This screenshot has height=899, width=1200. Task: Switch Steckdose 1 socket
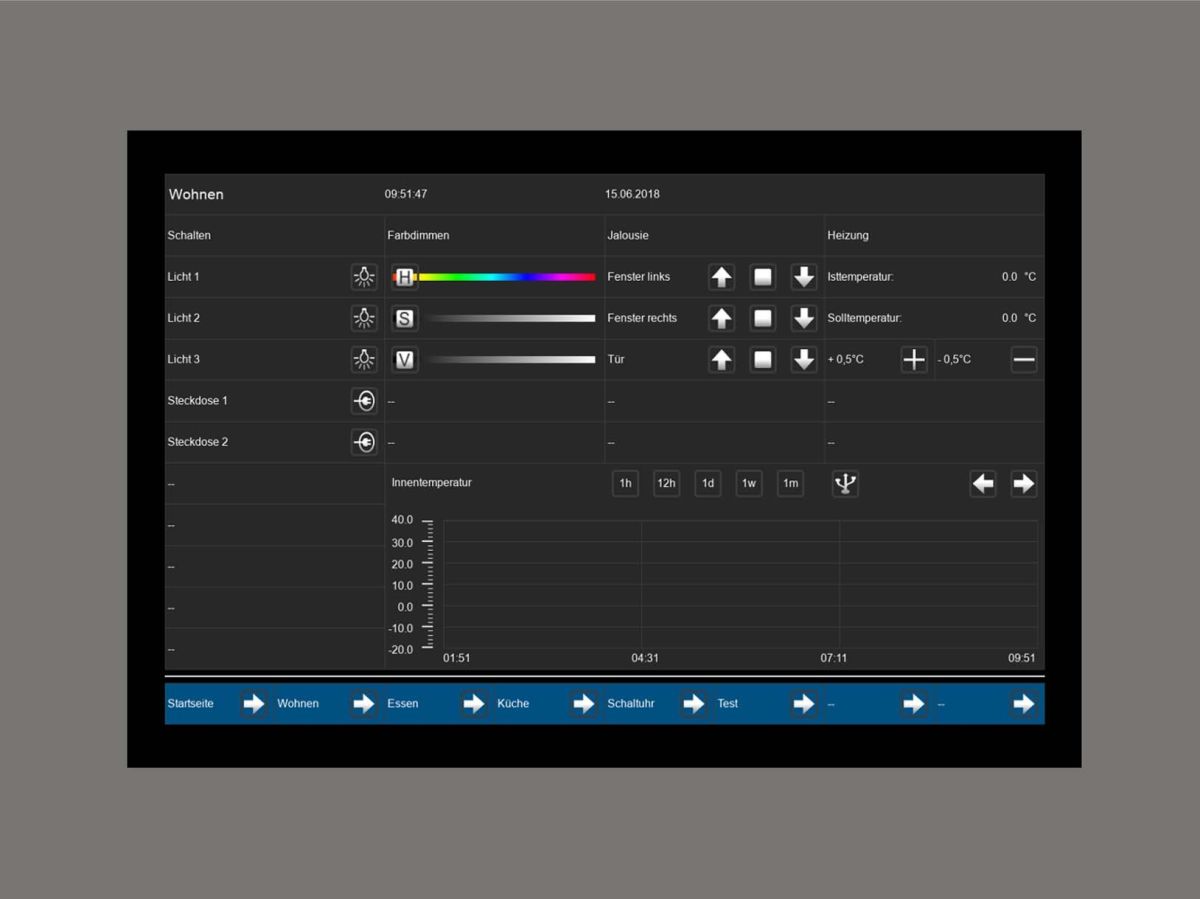[x=364, y=401]
